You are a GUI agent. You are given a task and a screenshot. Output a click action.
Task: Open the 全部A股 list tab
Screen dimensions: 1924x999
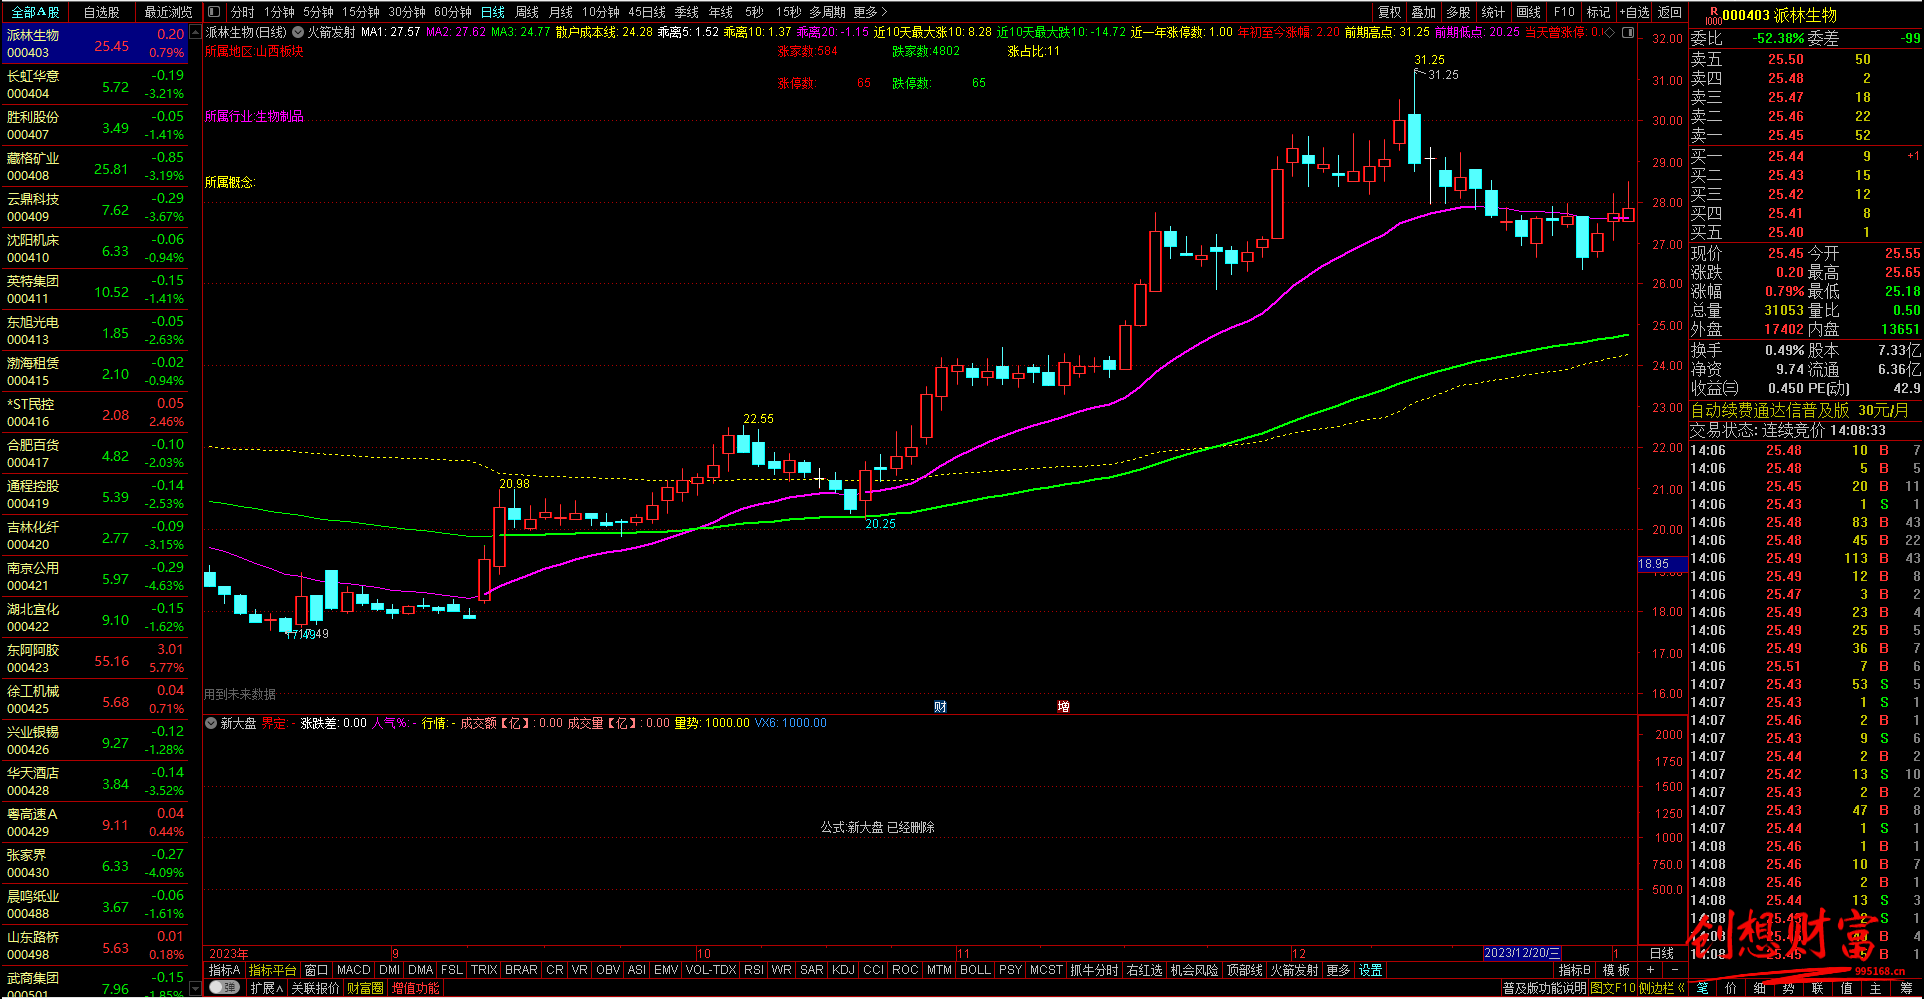[x=35, y=12]
